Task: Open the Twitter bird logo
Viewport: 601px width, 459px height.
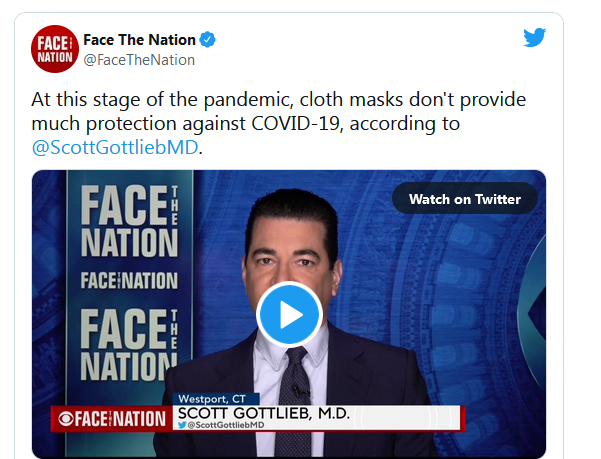Action: coord(535,38)
